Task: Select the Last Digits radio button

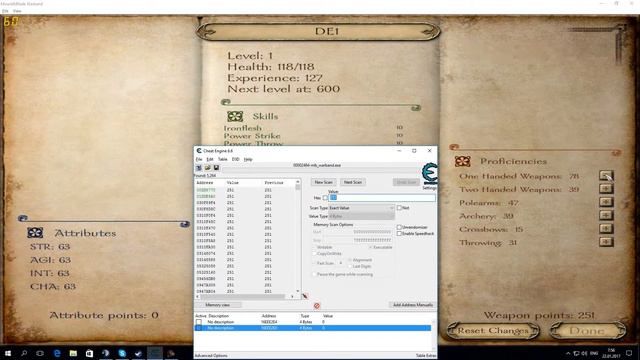Action: pyautogui.click(x=350, y=266)
